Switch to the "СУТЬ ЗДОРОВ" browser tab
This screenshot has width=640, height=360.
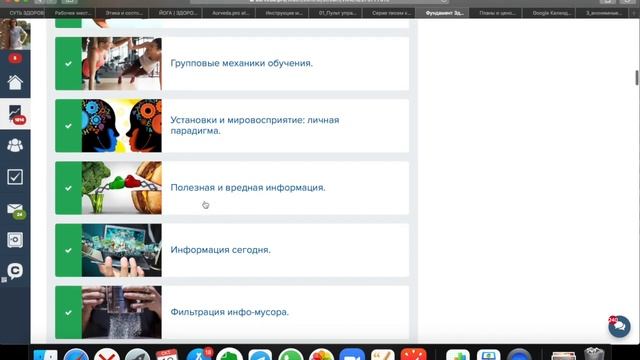pyautogui.click(x=24, y=13)
